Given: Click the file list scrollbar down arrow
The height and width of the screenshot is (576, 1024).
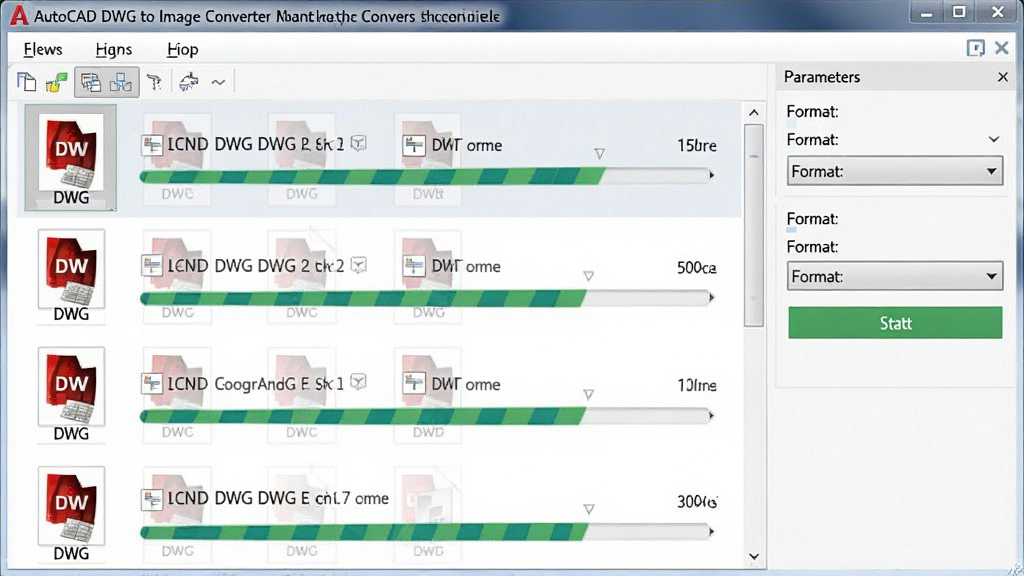Looking at the screenshot, I should click(754, 557).
